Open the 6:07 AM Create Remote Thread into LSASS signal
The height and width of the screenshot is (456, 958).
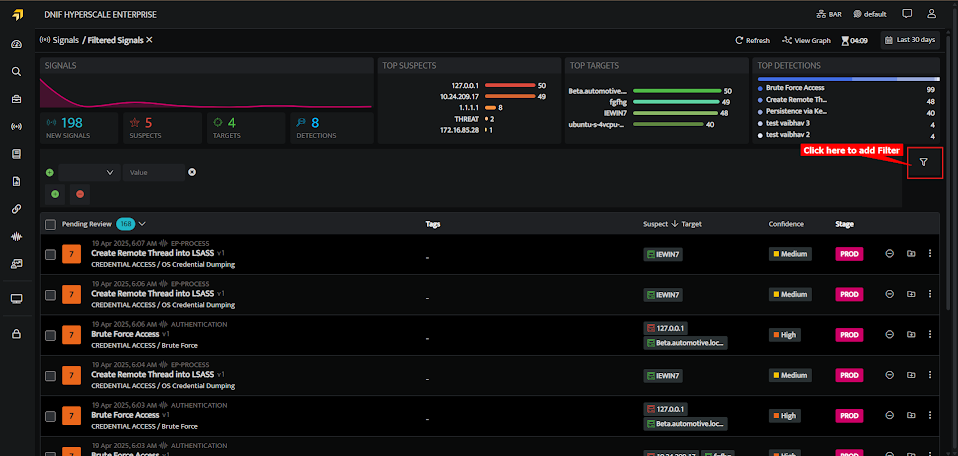(x=153, y=252)
